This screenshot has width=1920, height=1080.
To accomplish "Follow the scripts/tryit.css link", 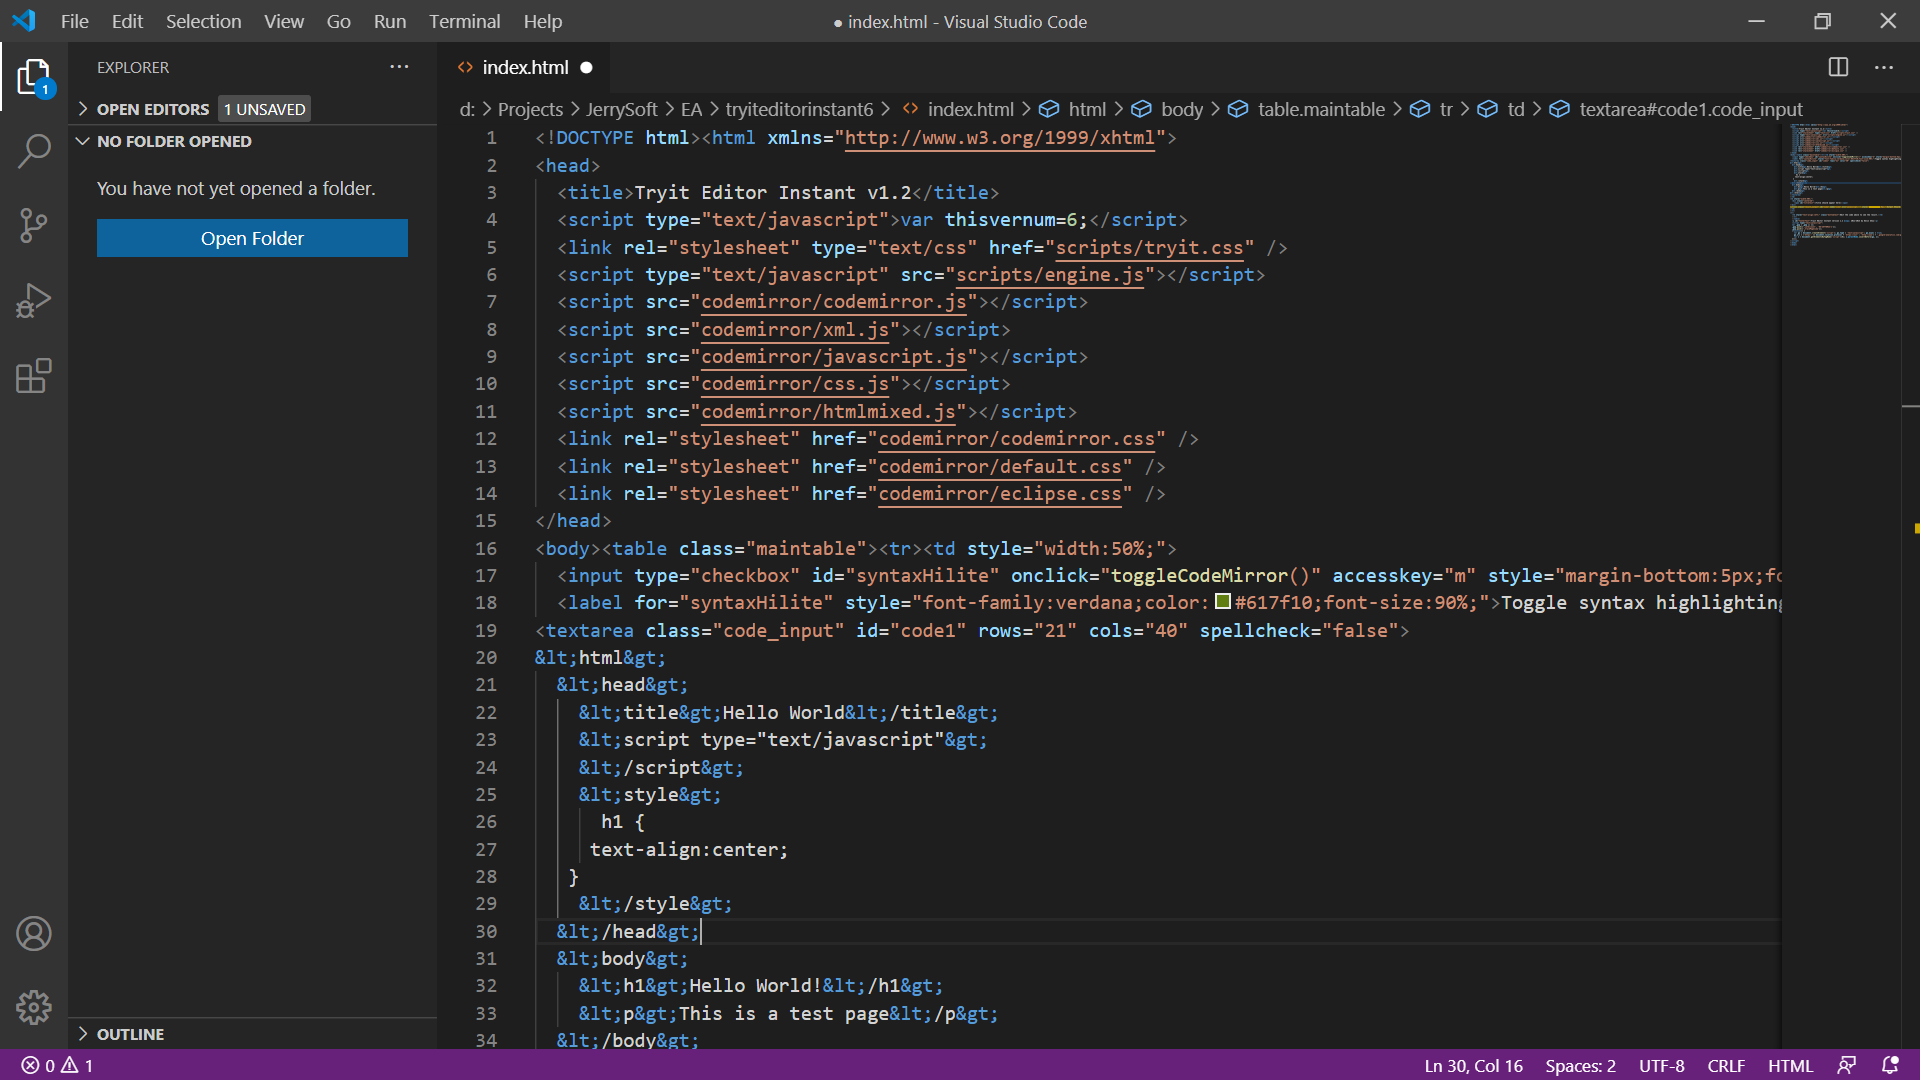I will click(1149, 247).
